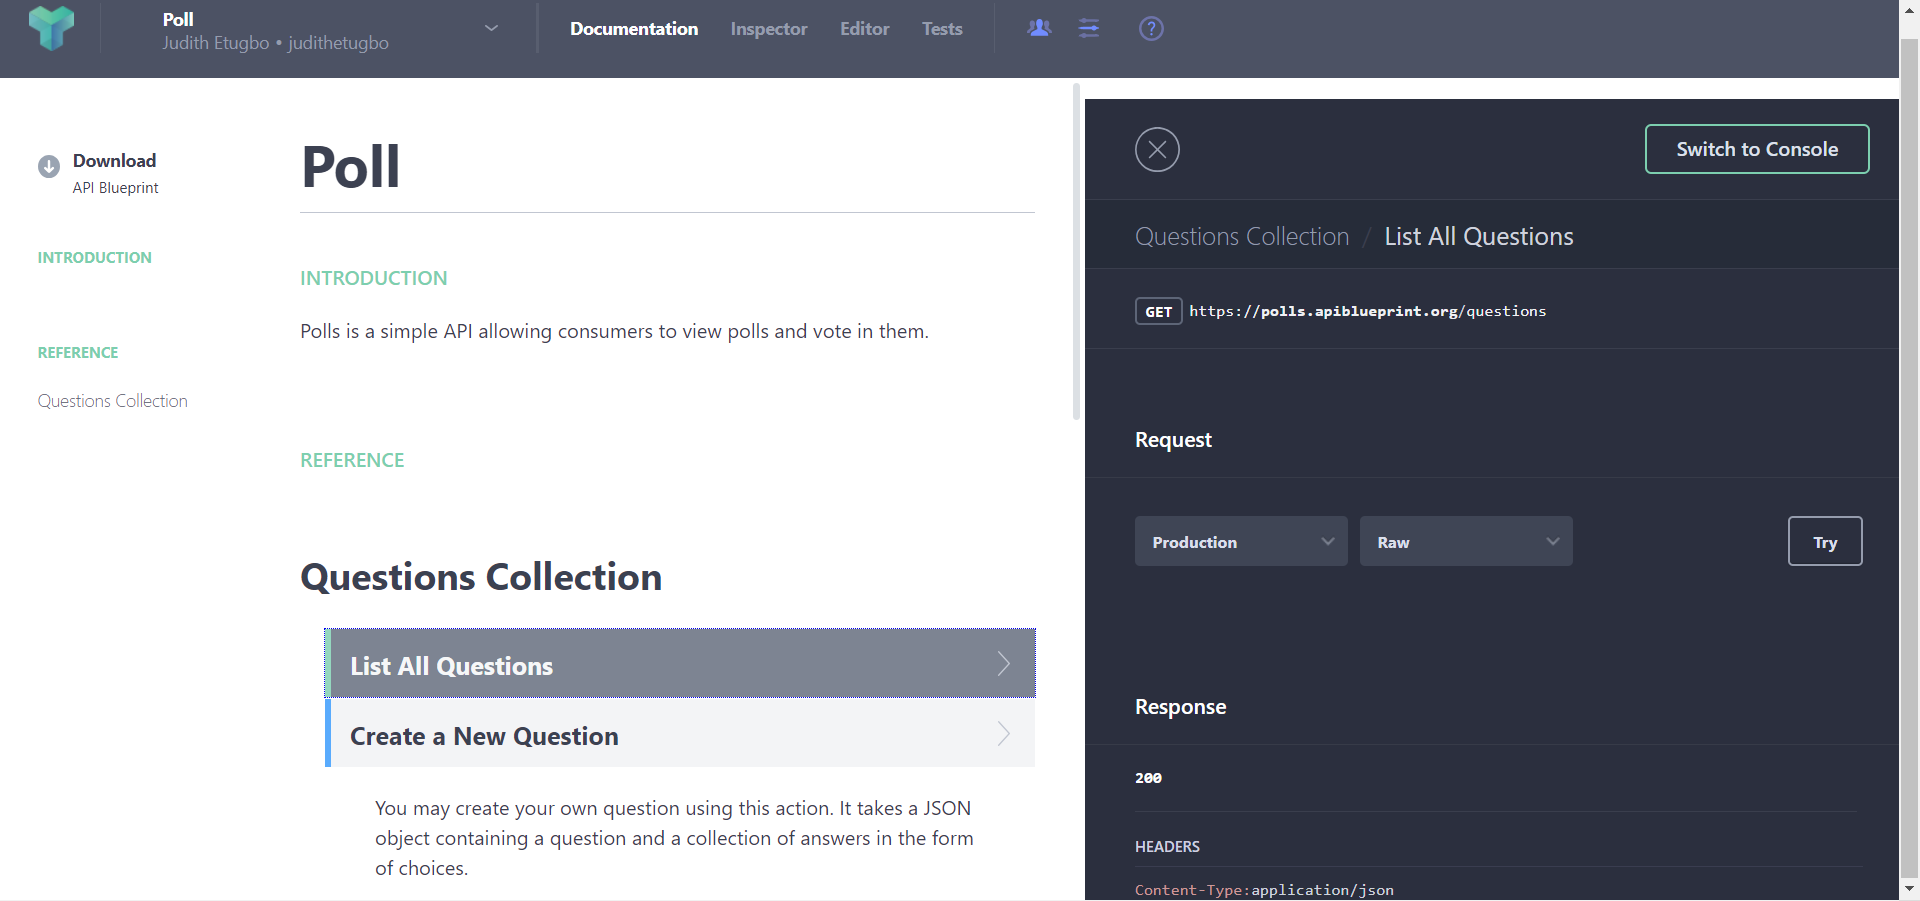Click the Questions Collection breadcrumb
Screen dimensions: 1920x901
(1241, 237)
